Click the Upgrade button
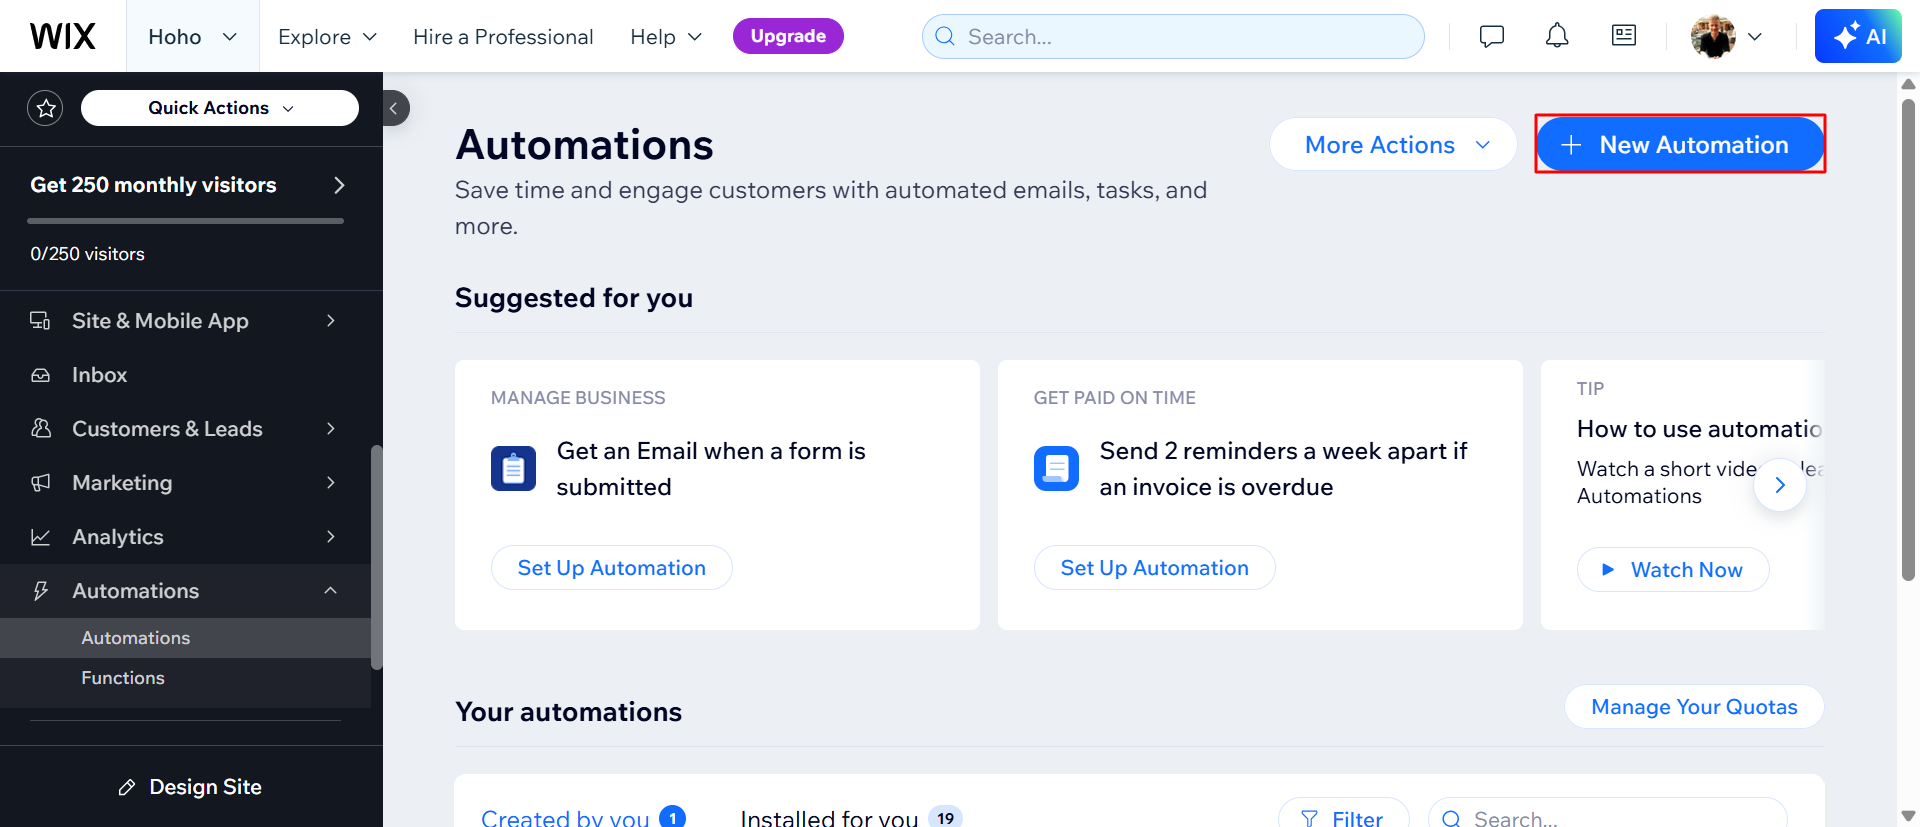Viewport: 1920px width, 827px height. click(x=788, y=36)
